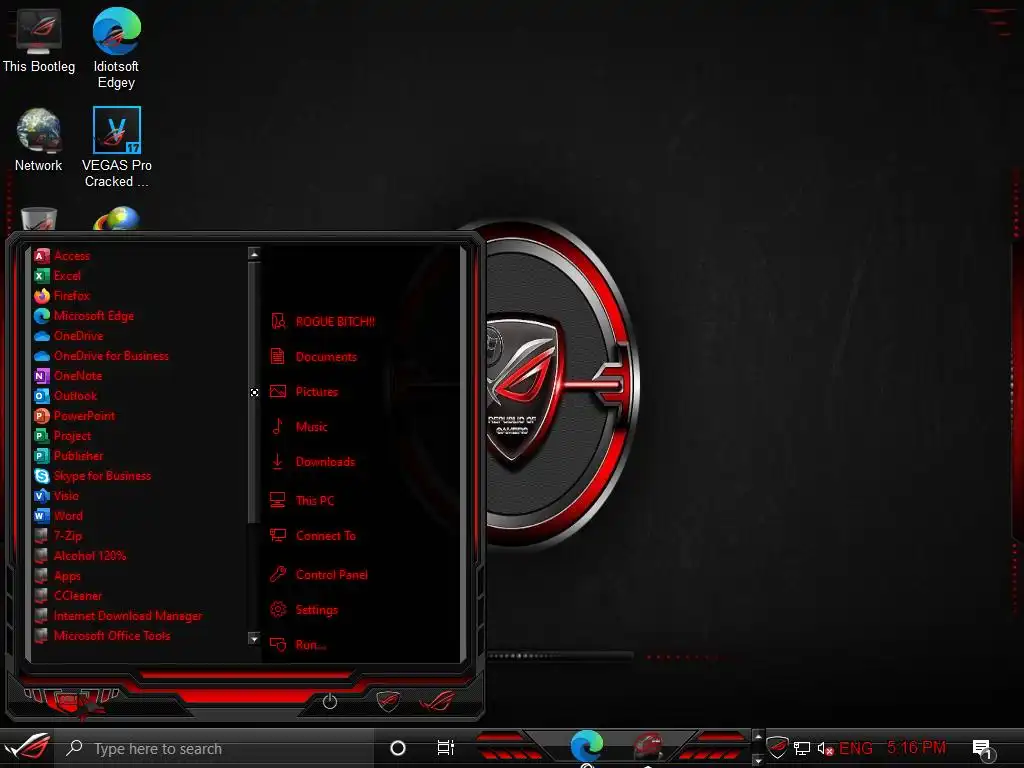Click the ROG eye logo button
This screenshot has width=1024, height=768.
pos(438,701)
